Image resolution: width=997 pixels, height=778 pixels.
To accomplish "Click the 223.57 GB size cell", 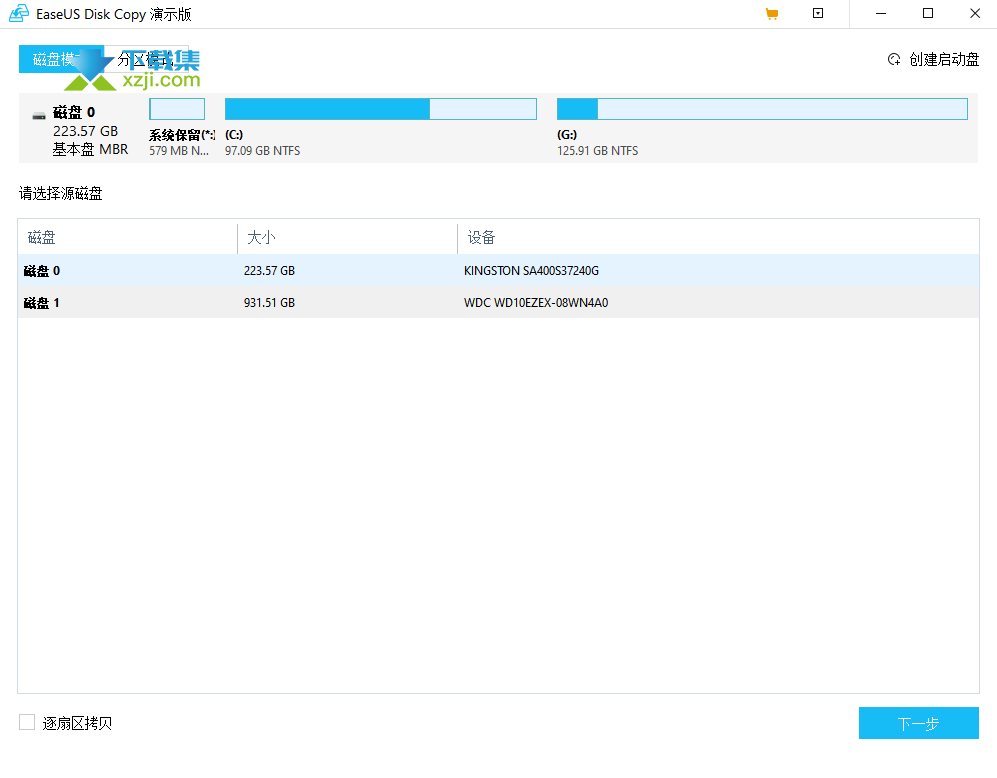I will (x=269, y=271).
